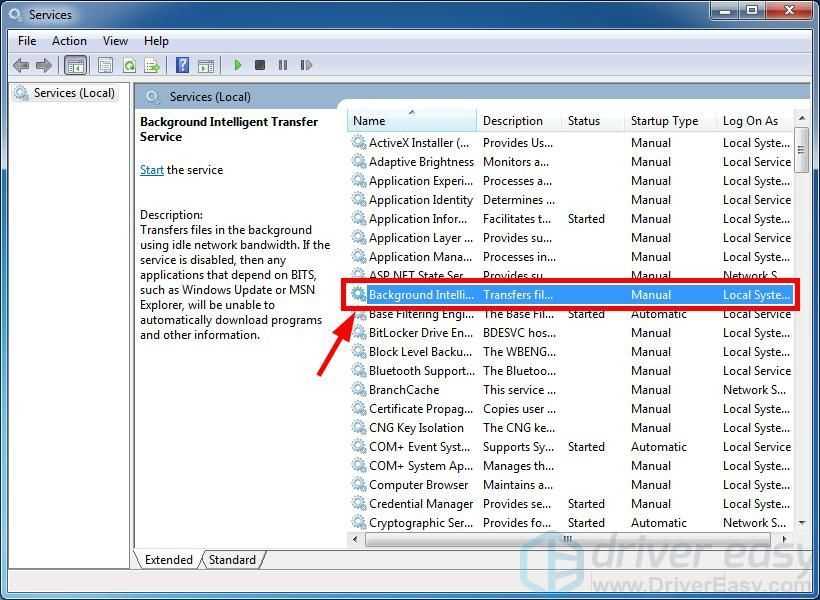Open the View menu
Image resolution: width=820 pixels, height=600 pixels.
click(x=115, y=41)
